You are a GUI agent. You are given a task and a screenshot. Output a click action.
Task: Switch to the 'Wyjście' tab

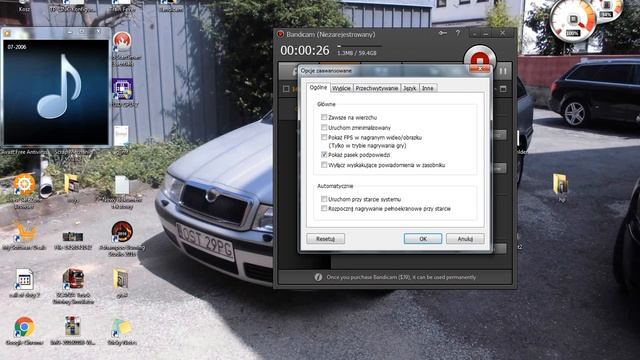pos(341,88)
